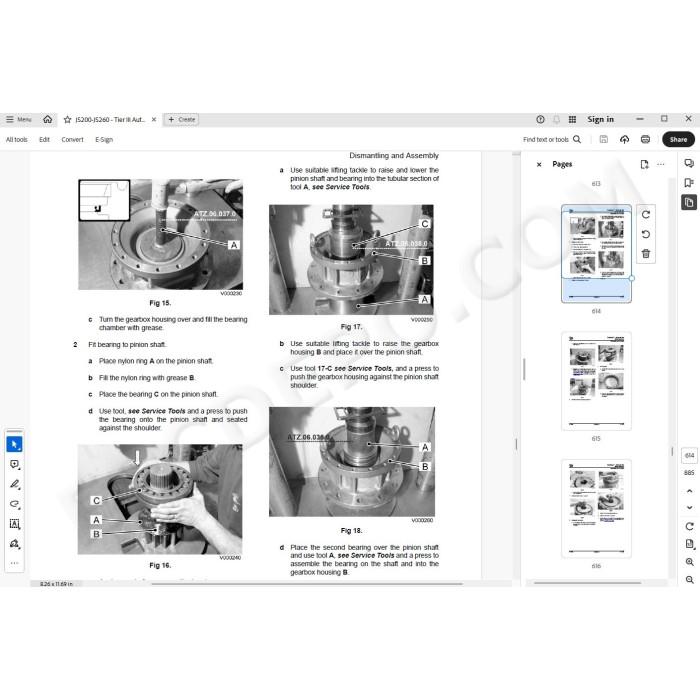Viewport: 700px width, 700px height.
Task: Open the Help question mark icon
Action: click(x=540, y=119)
